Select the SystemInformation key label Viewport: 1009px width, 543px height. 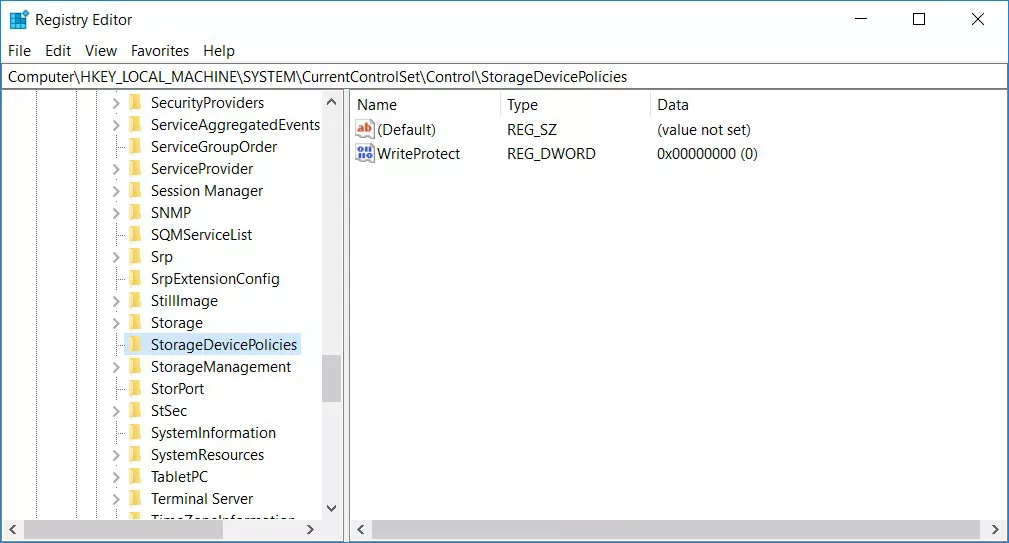[x=213, y=433]
